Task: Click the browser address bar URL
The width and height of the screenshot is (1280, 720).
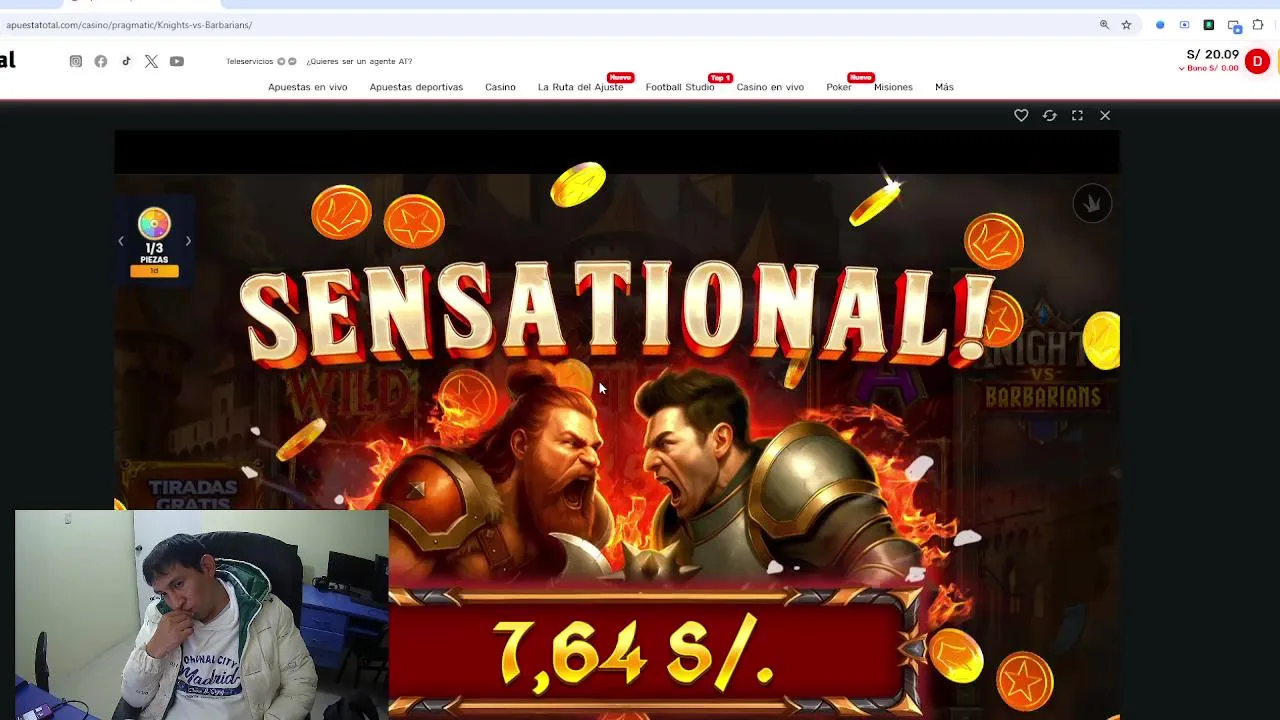Action: [129, 25]
